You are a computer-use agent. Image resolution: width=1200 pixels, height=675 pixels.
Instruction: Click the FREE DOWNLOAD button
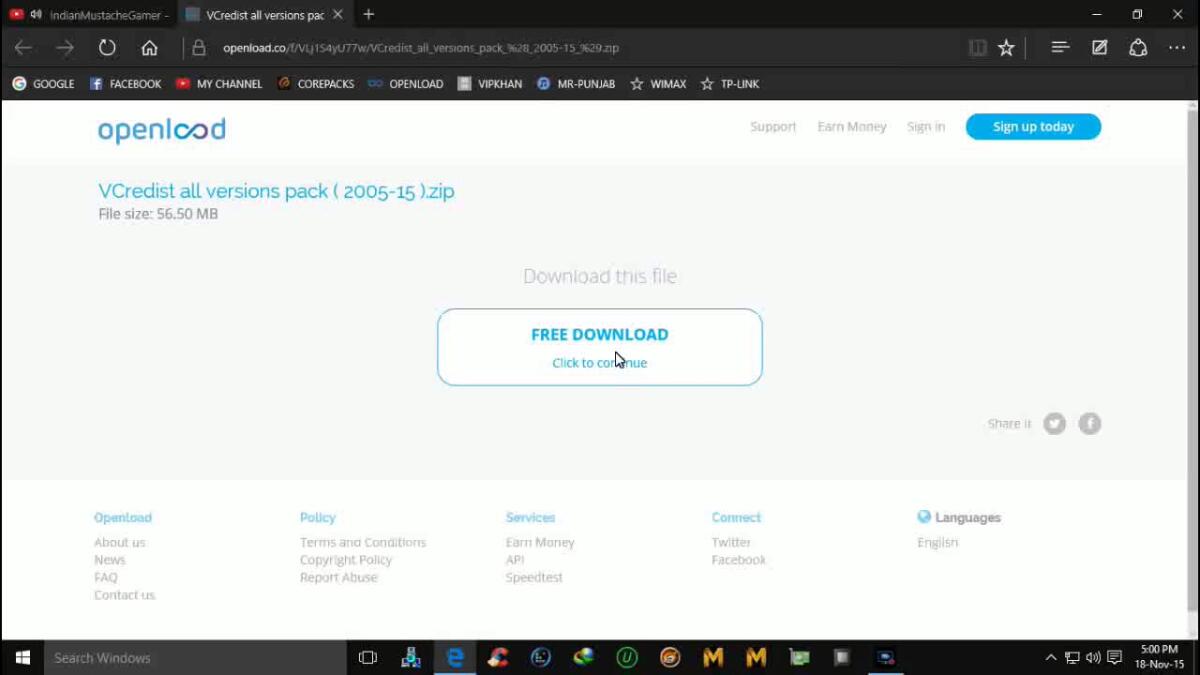(x=599, y=334)
